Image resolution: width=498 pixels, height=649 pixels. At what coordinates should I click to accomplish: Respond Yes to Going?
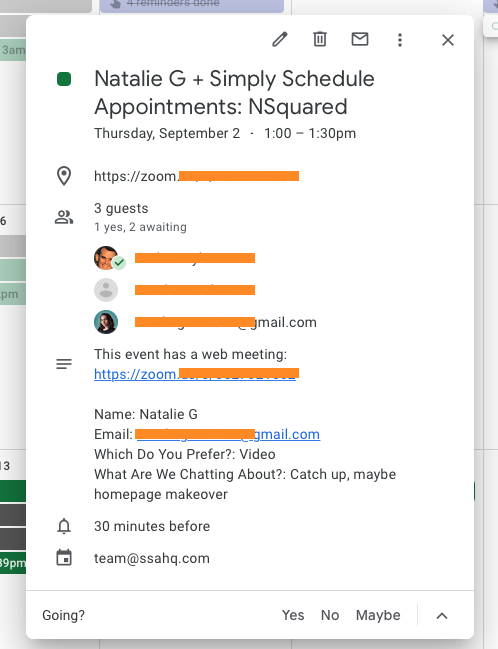coord(293,615)
